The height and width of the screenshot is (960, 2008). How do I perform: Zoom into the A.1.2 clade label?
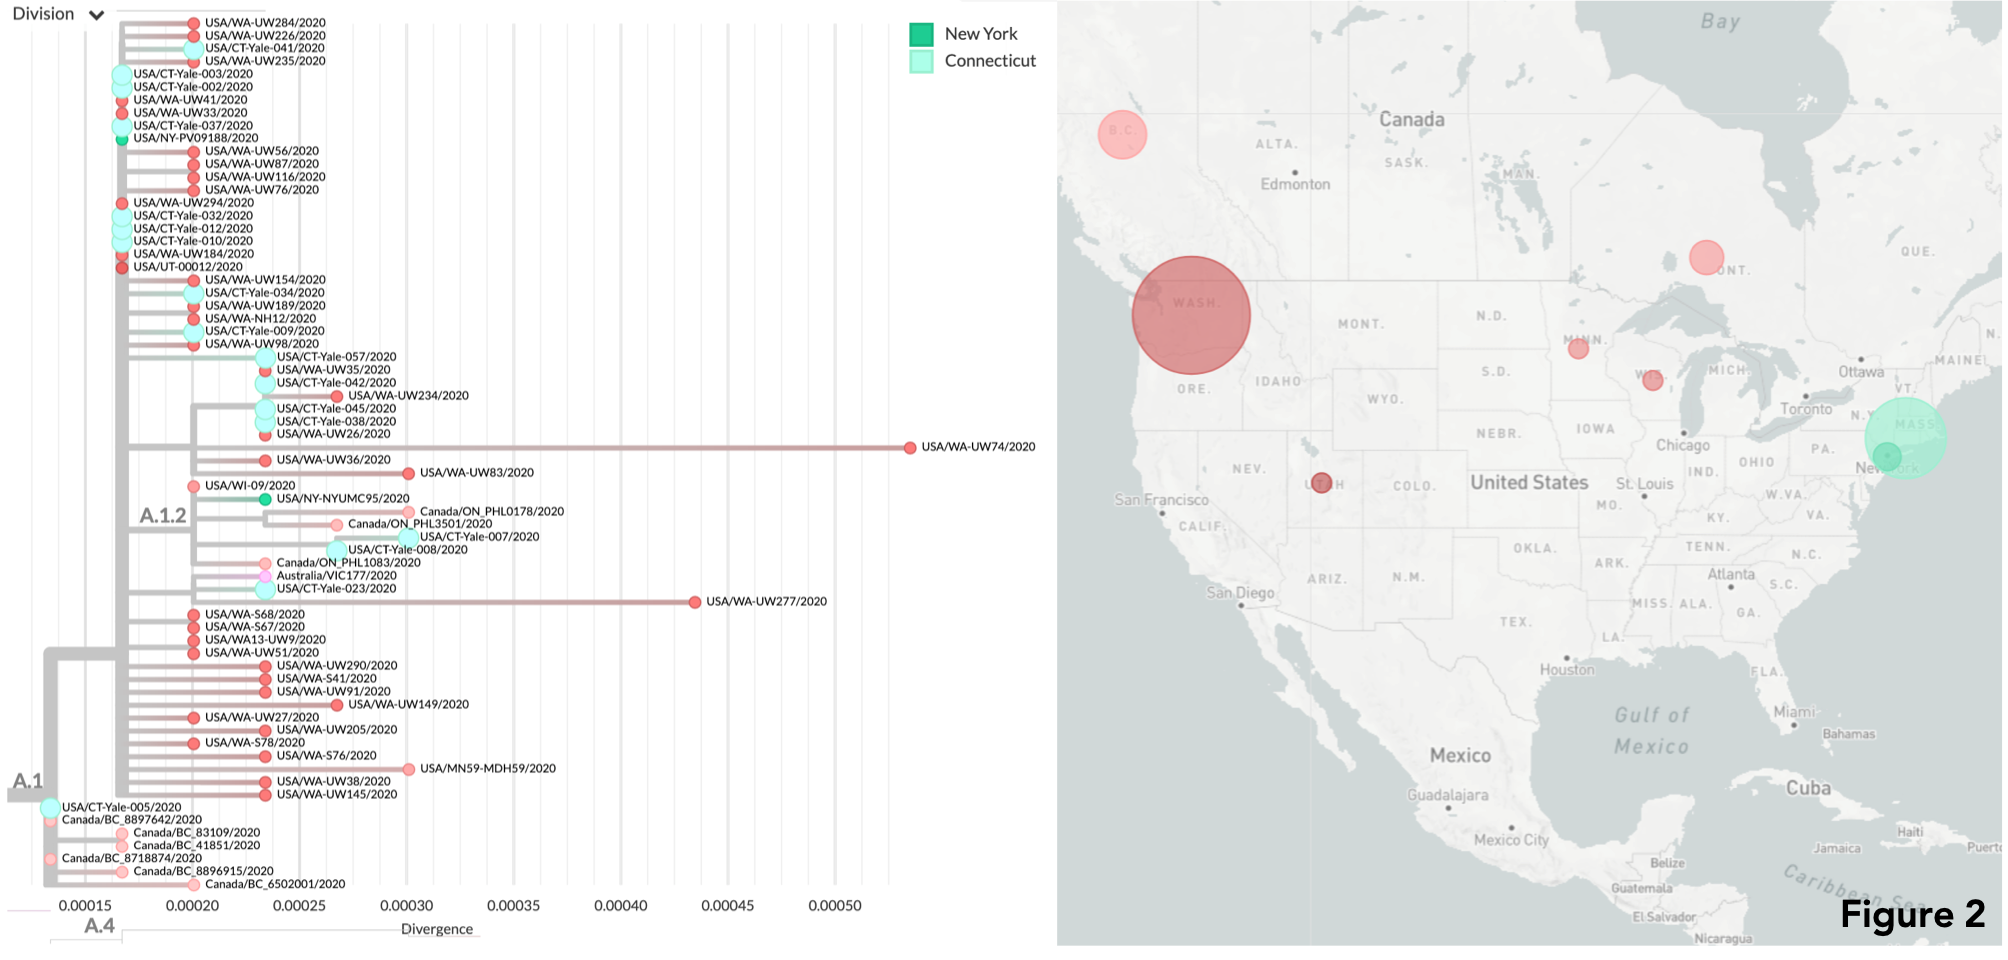163,516
